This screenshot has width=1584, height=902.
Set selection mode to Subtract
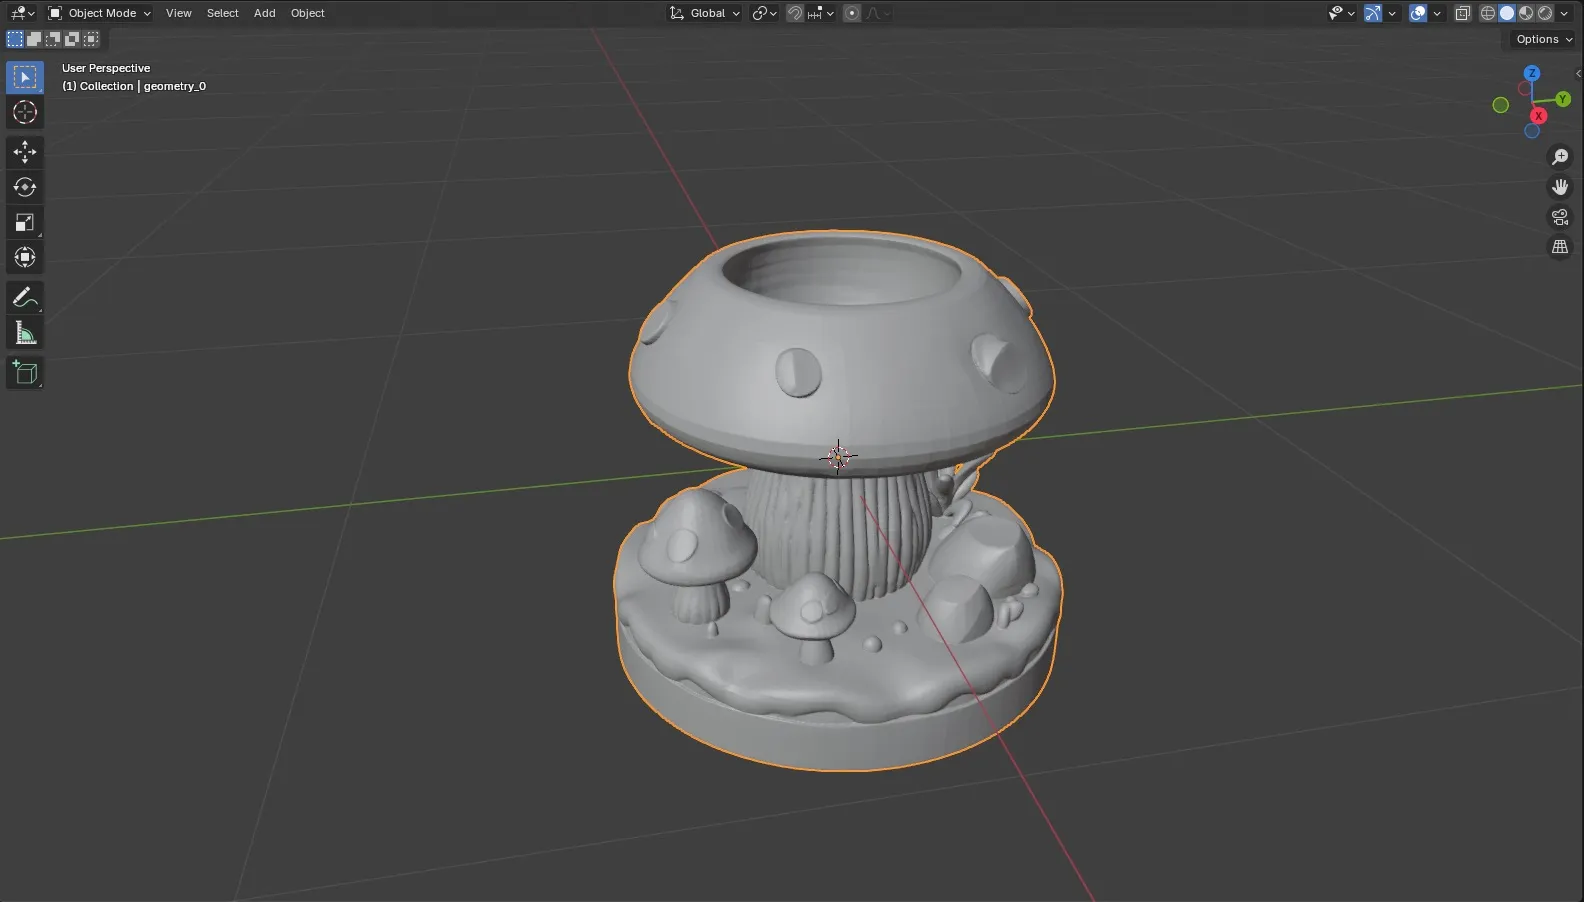point(53,39)
